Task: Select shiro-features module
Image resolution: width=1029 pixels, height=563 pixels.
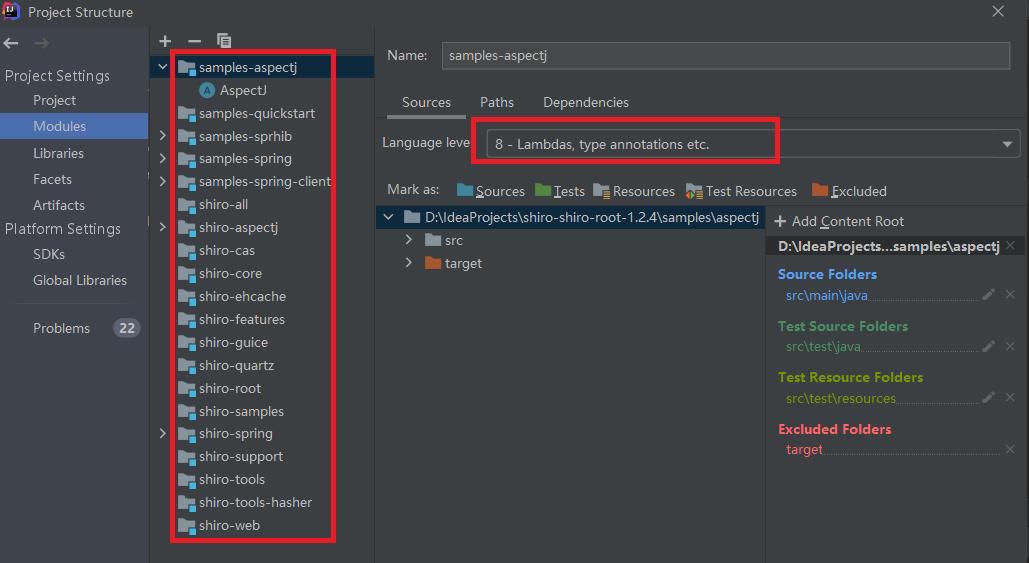Action: pyautogui.click(x=242, y=320)
